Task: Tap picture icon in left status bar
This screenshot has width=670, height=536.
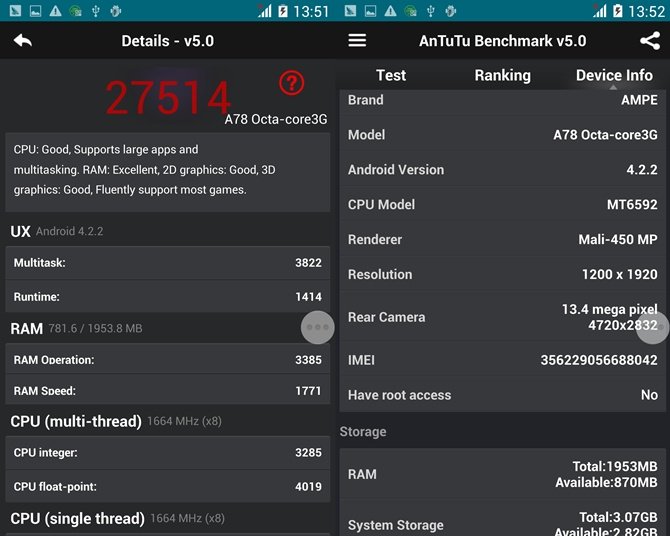Action: click(x=35, y=11)
